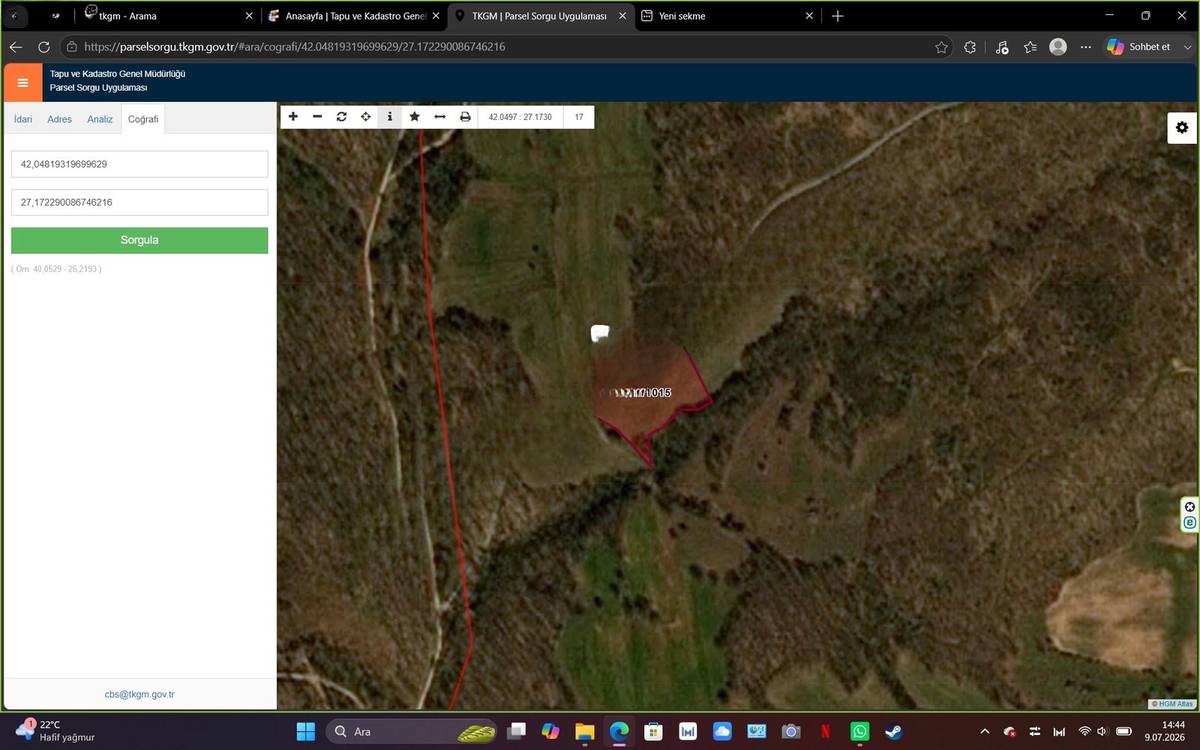
Task: Focus the latitude field 42,04819319699629
Action: coord(139,164)
